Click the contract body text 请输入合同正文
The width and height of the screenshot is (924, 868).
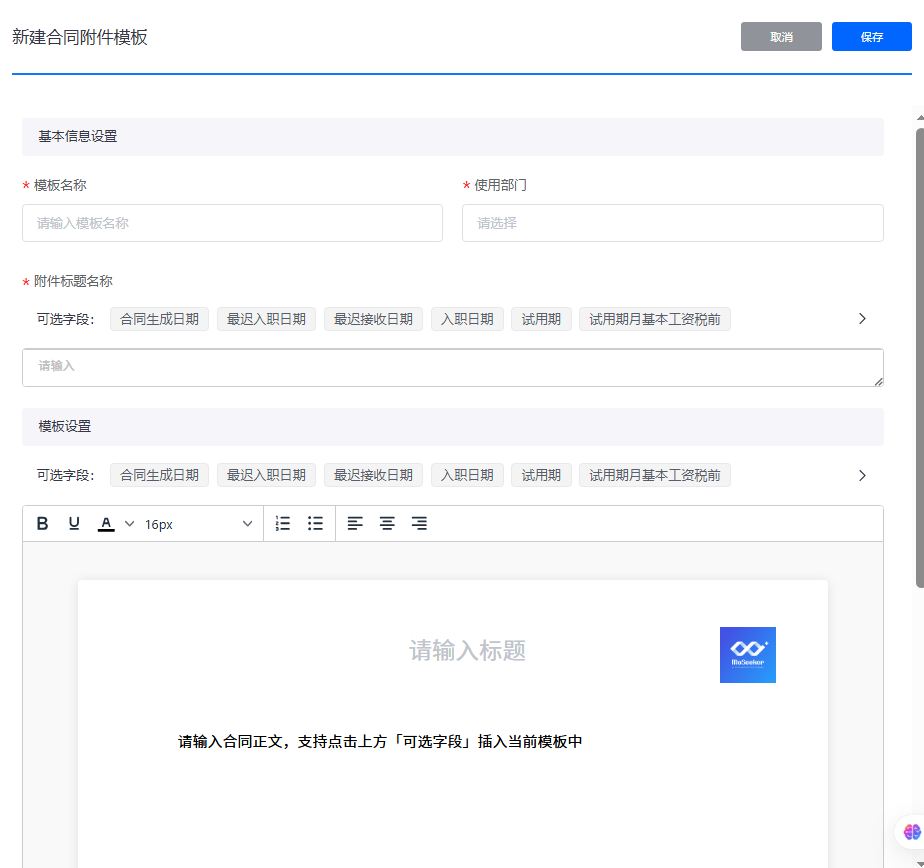click(x=380, y=741)
